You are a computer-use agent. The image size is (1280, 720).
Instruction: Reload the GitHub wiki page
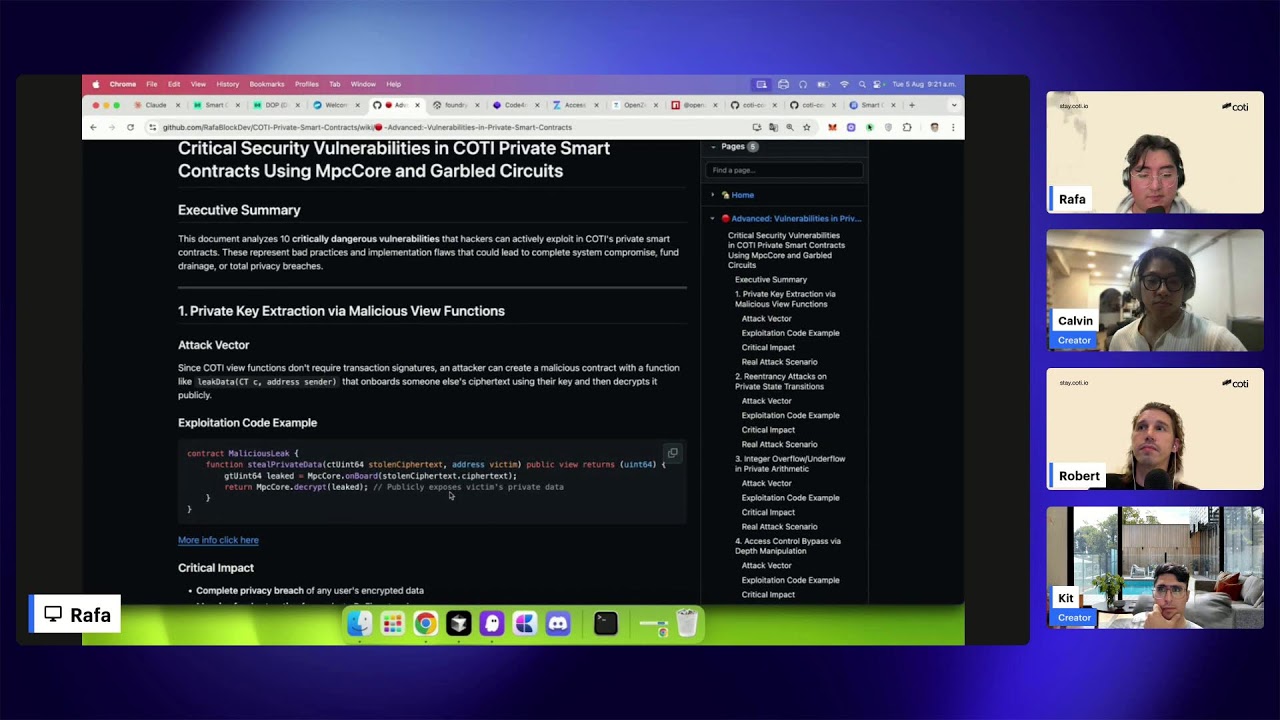tap(130, 127)
